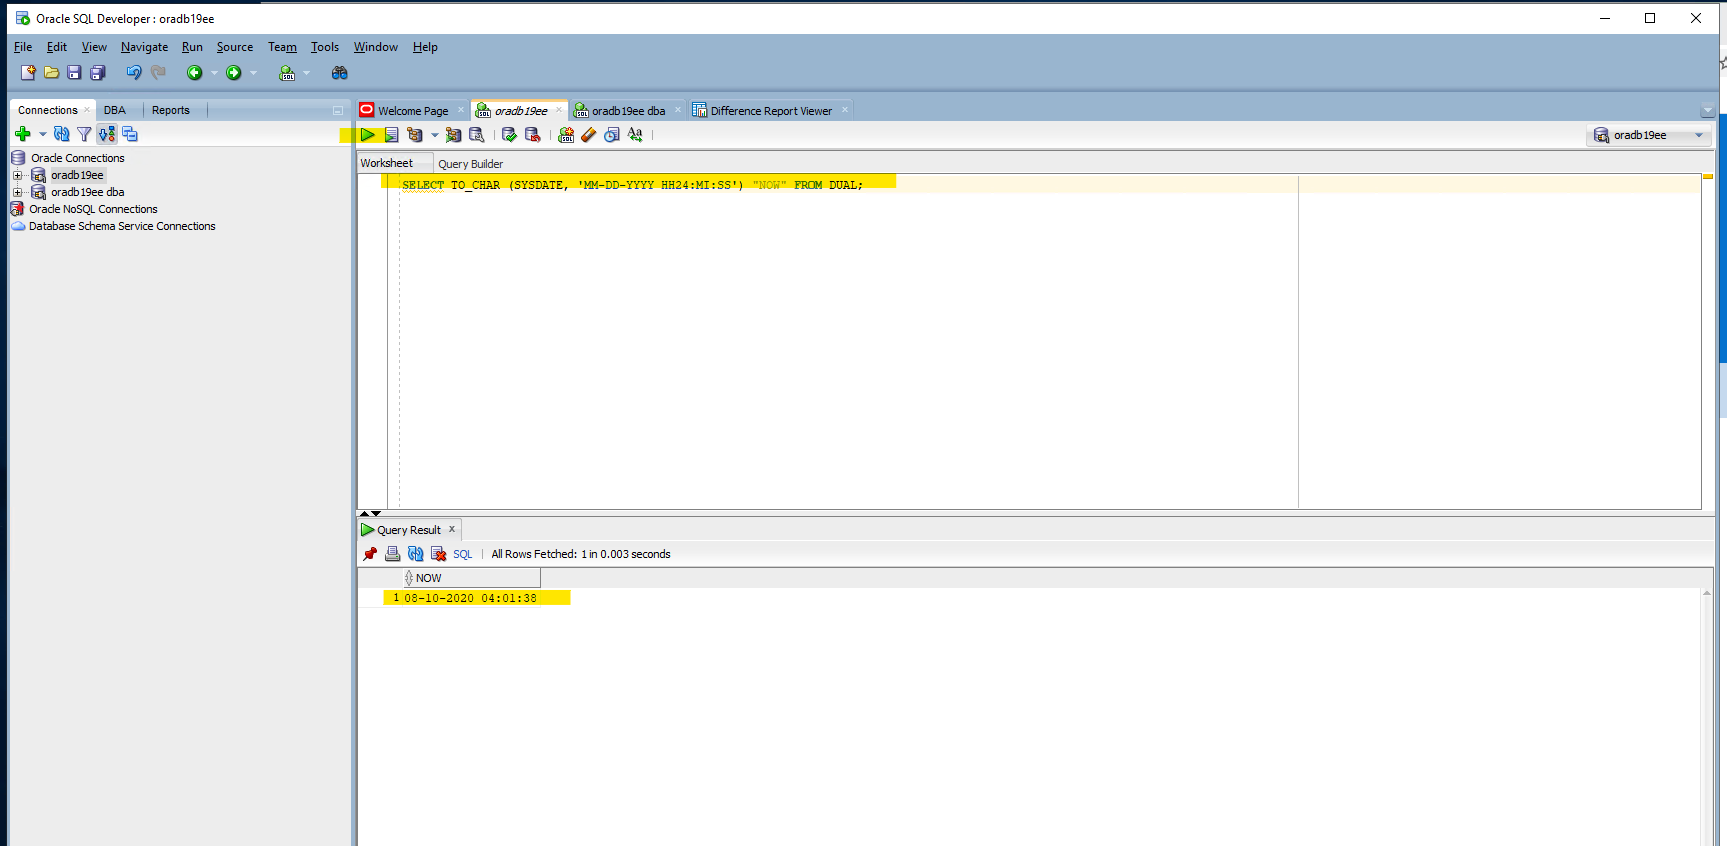Add new connection with green plus icon

click(23, 134)
